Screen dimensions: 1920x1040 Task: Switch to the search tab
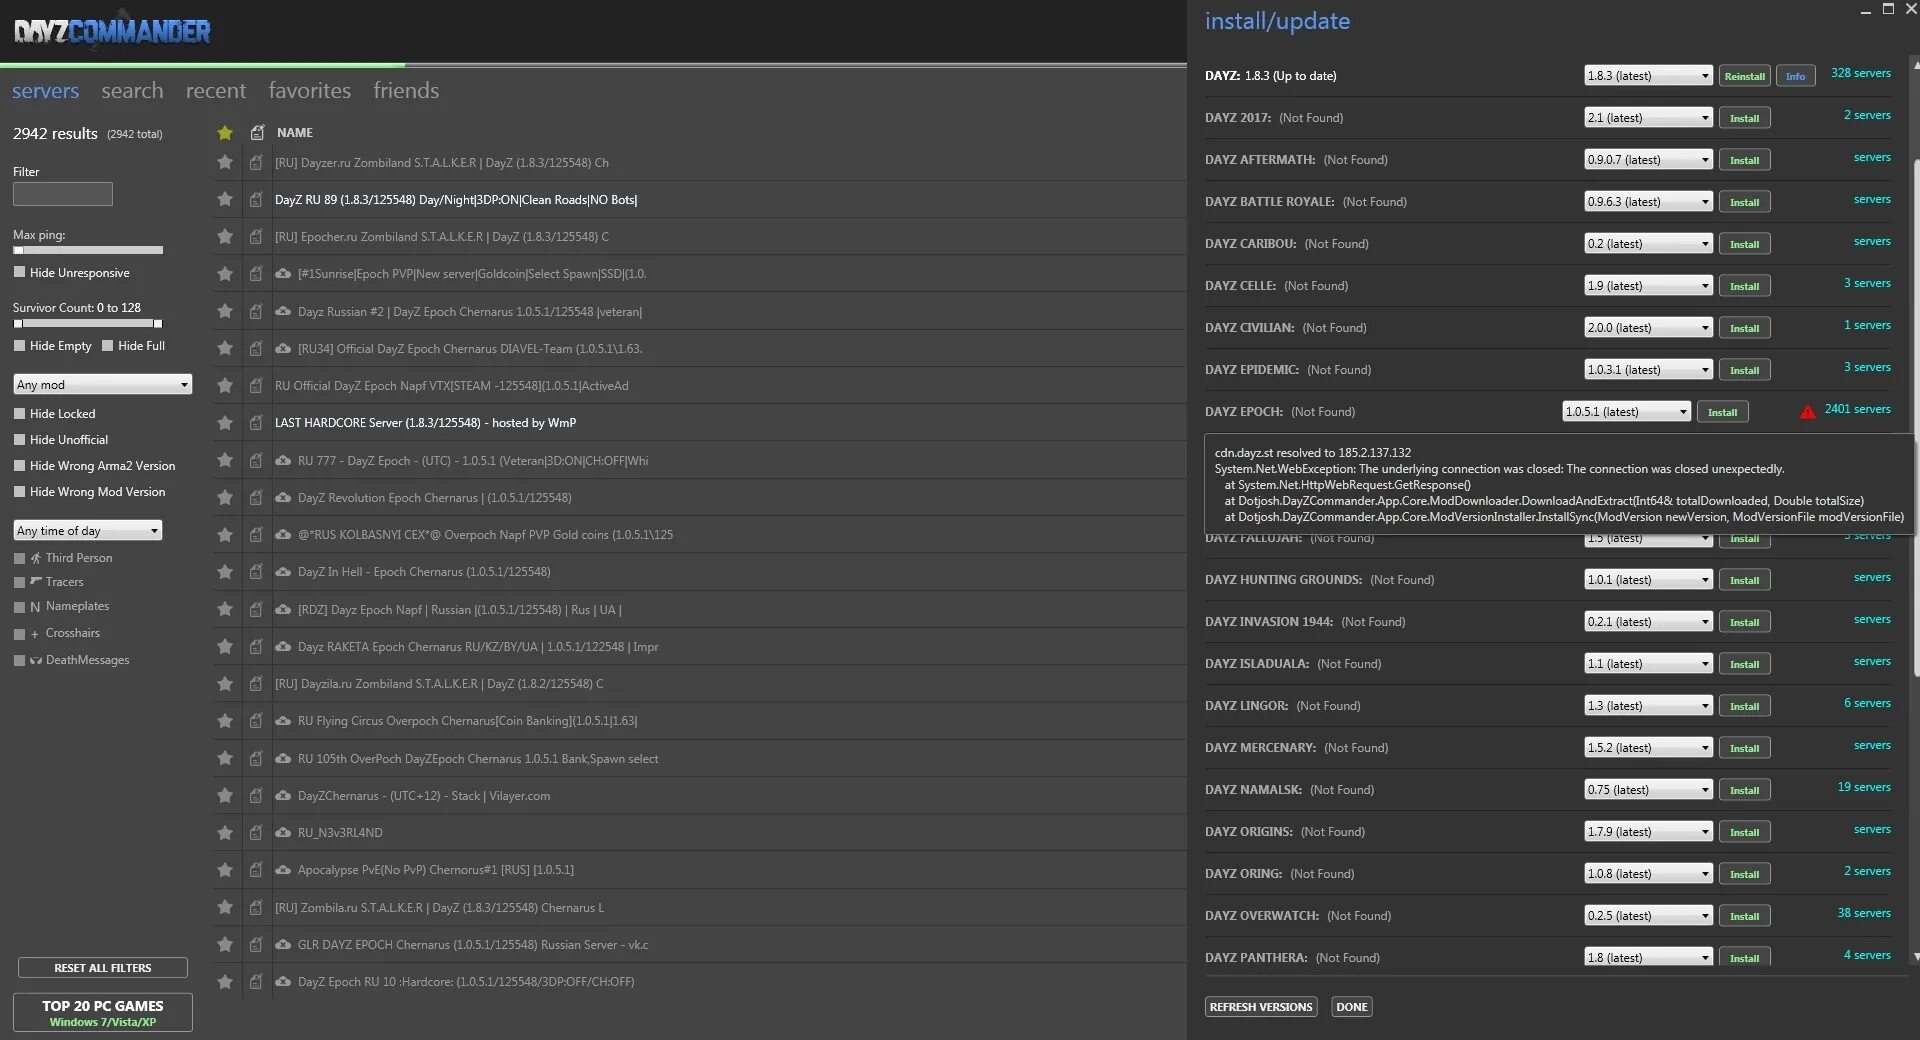(x=132, y=90)
